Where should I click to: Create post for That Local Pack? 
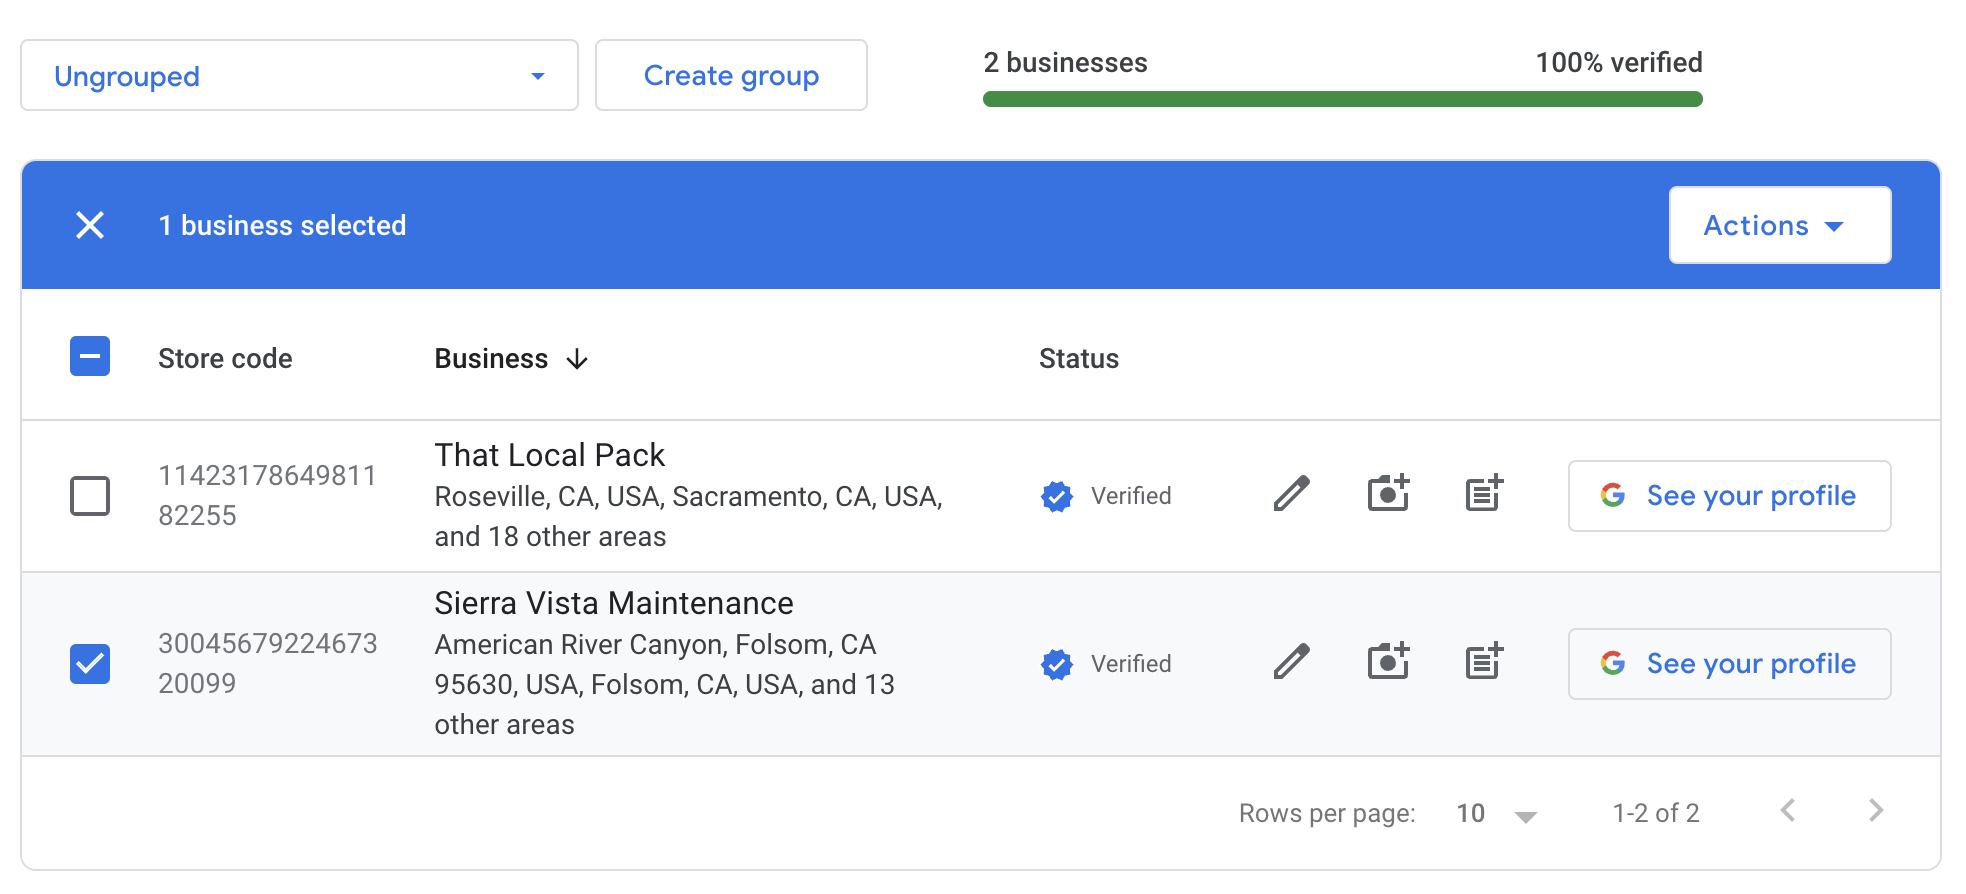[x=1484, y=494]
